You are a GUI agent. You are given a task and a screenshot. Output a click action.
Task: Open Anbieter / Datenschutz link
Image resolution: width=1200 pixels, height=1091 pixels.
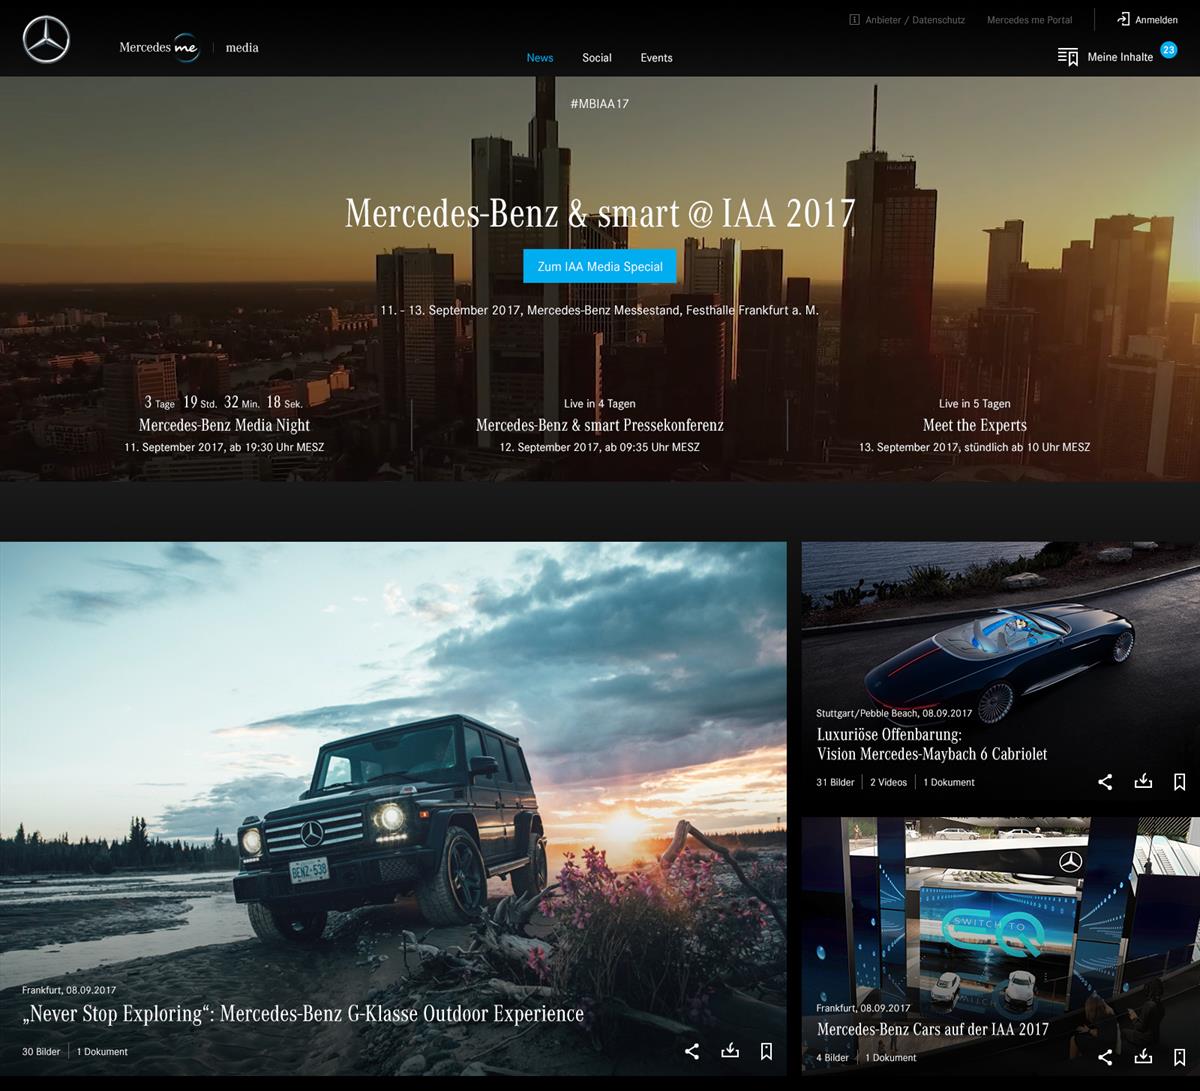click(x=916, y=20)
